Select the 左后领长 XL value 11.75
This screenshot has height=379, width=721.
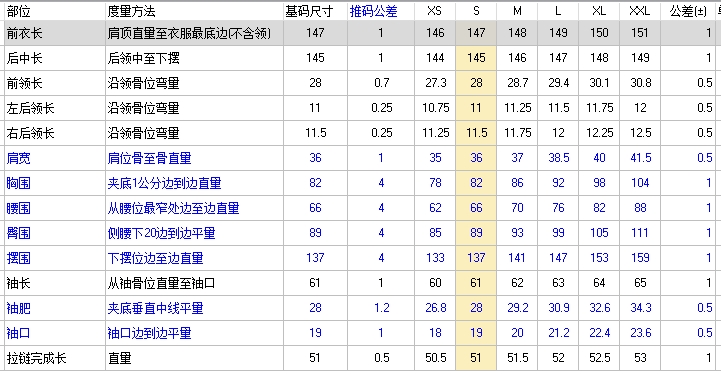pyautogui.click(x=599, y=108)
